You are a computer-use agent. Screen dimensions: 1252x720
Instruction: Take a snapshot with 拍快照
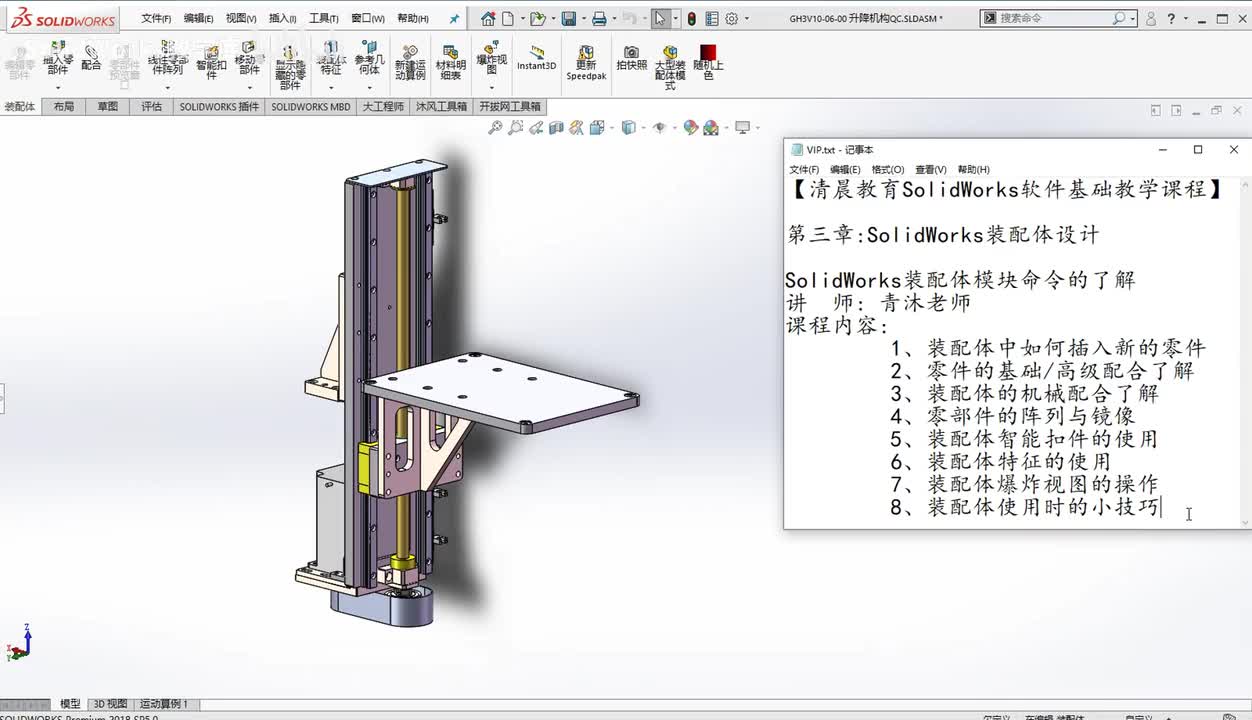[631, 58]
